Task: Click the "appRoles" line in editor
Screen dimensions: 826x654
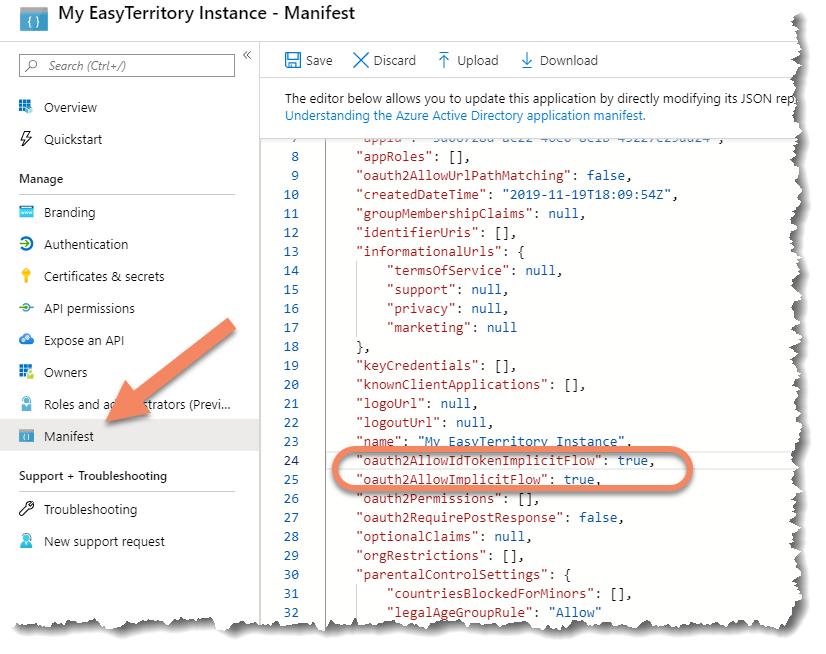Action: pyautogui.click(x=412, y=157)
